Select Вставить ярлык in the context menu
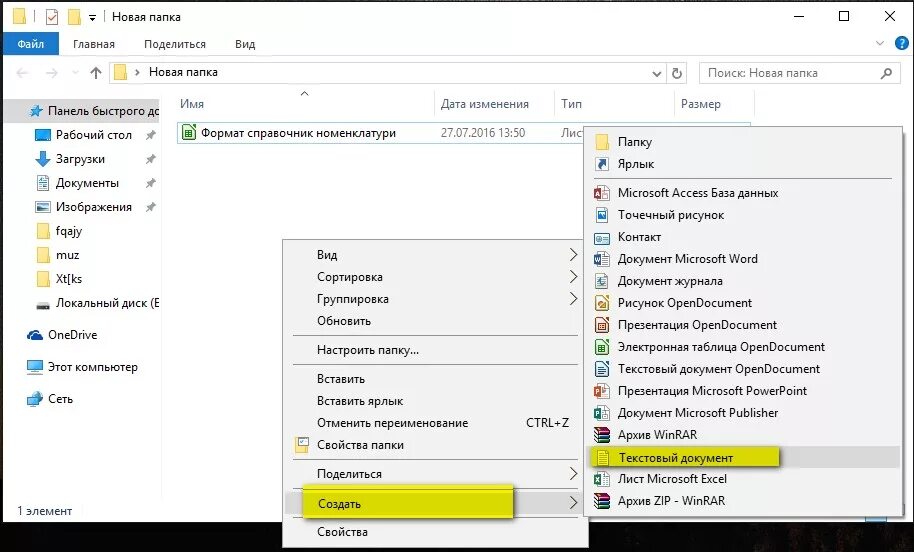914x552 pixels. click(x=360, y=401)
